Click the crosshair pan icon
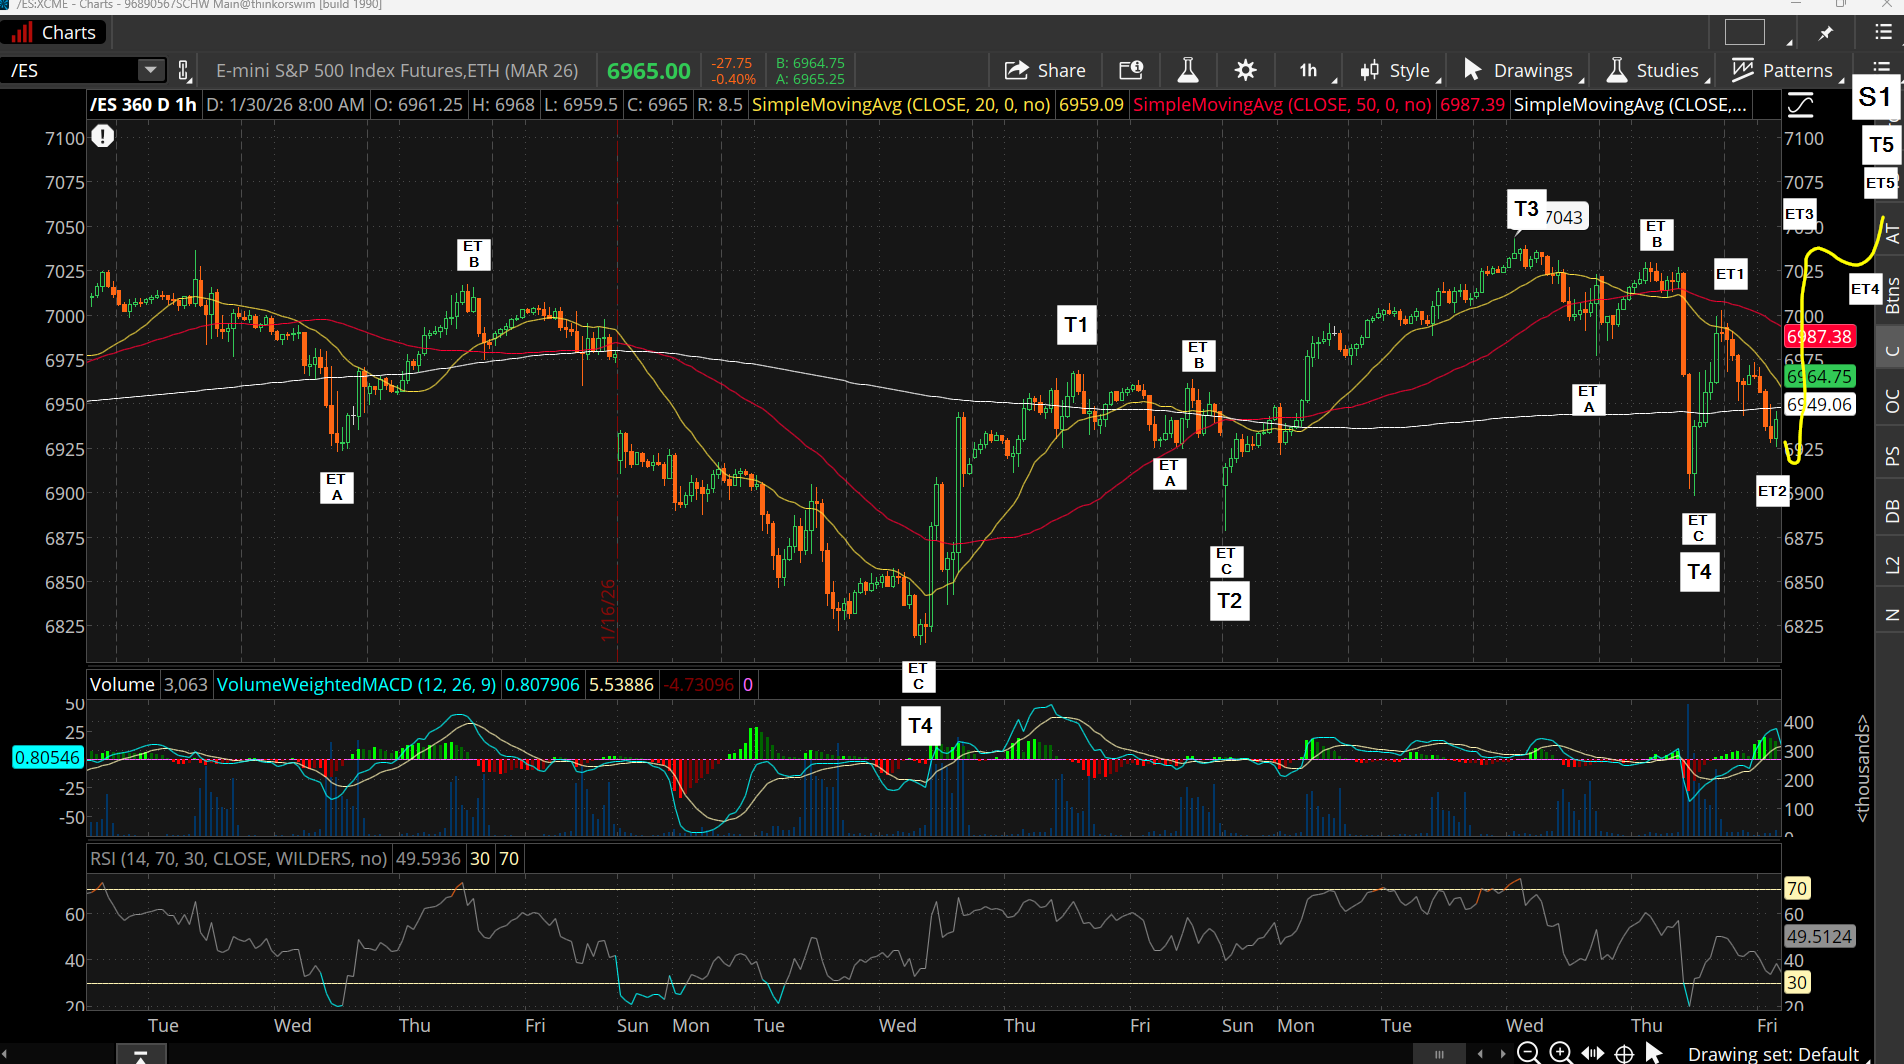The height and width of the screenshot is (1064, 1904). (x=1625, y=1053)
